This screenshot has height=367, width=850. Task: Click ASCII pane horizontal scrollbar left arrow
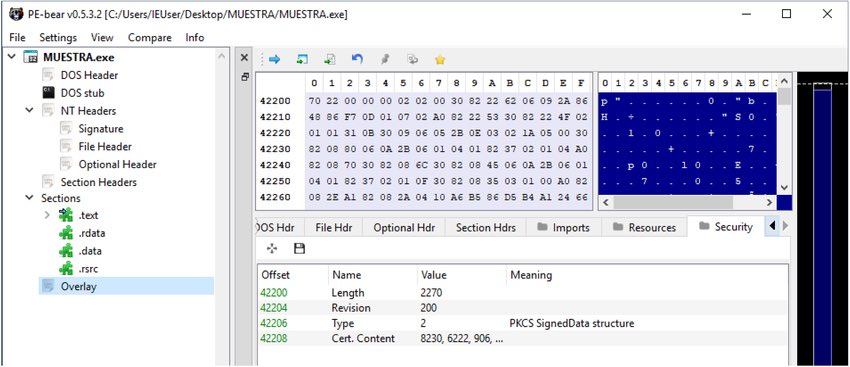[x=606, y=202]
